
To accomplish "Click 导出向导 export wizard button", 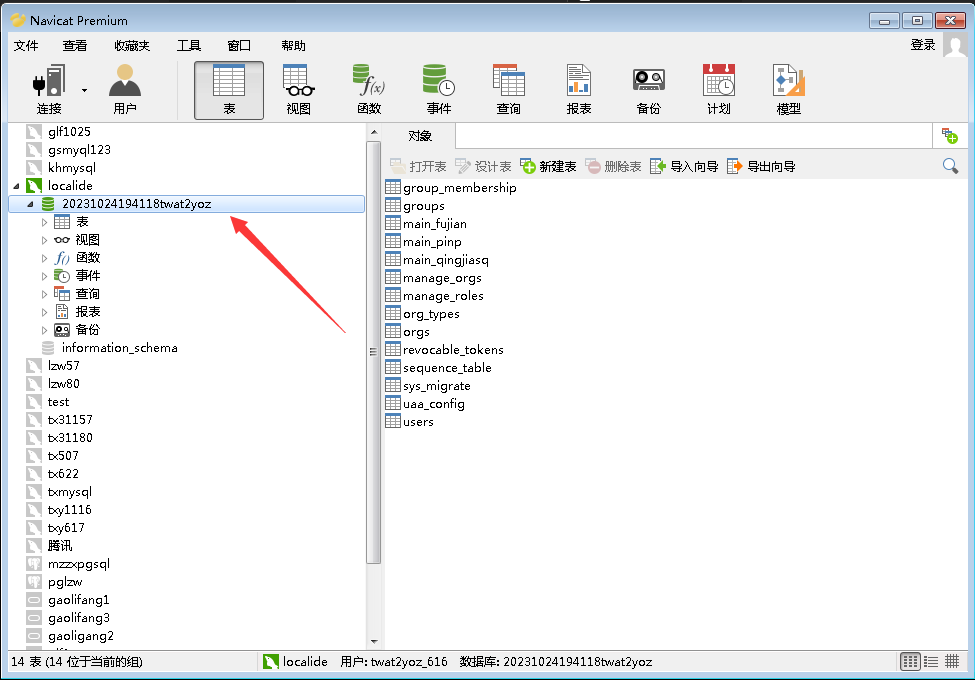I will 761,166.
